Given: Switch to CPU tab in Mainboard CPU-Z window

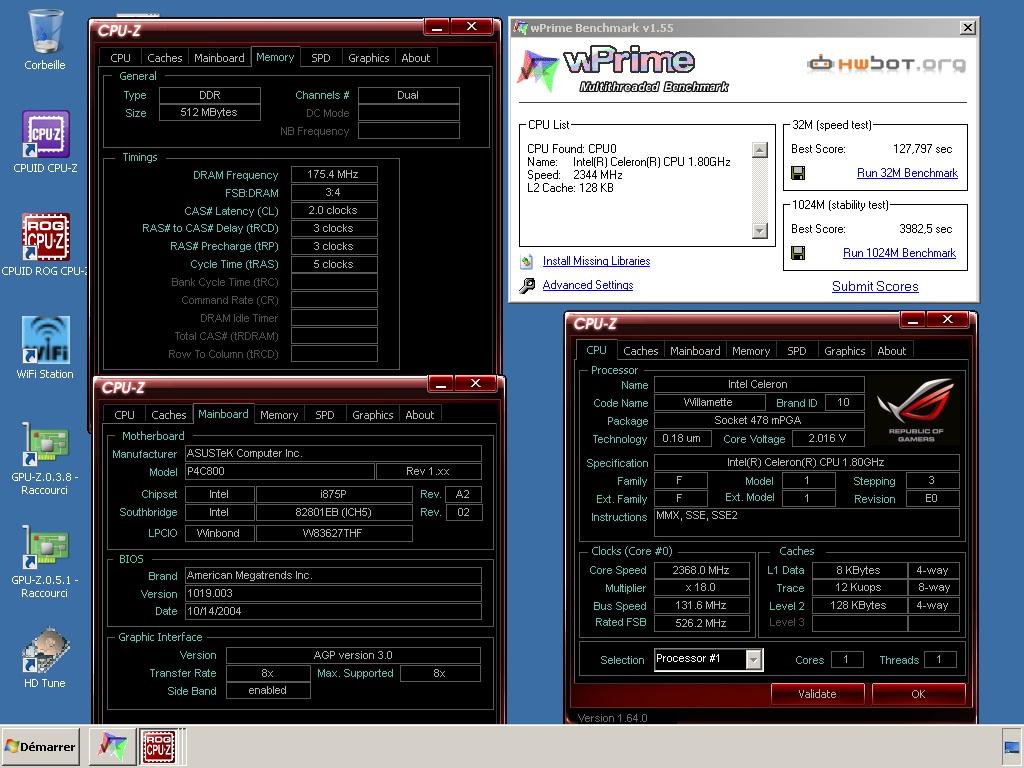Looking at the screenshot, I should point(124,415).
